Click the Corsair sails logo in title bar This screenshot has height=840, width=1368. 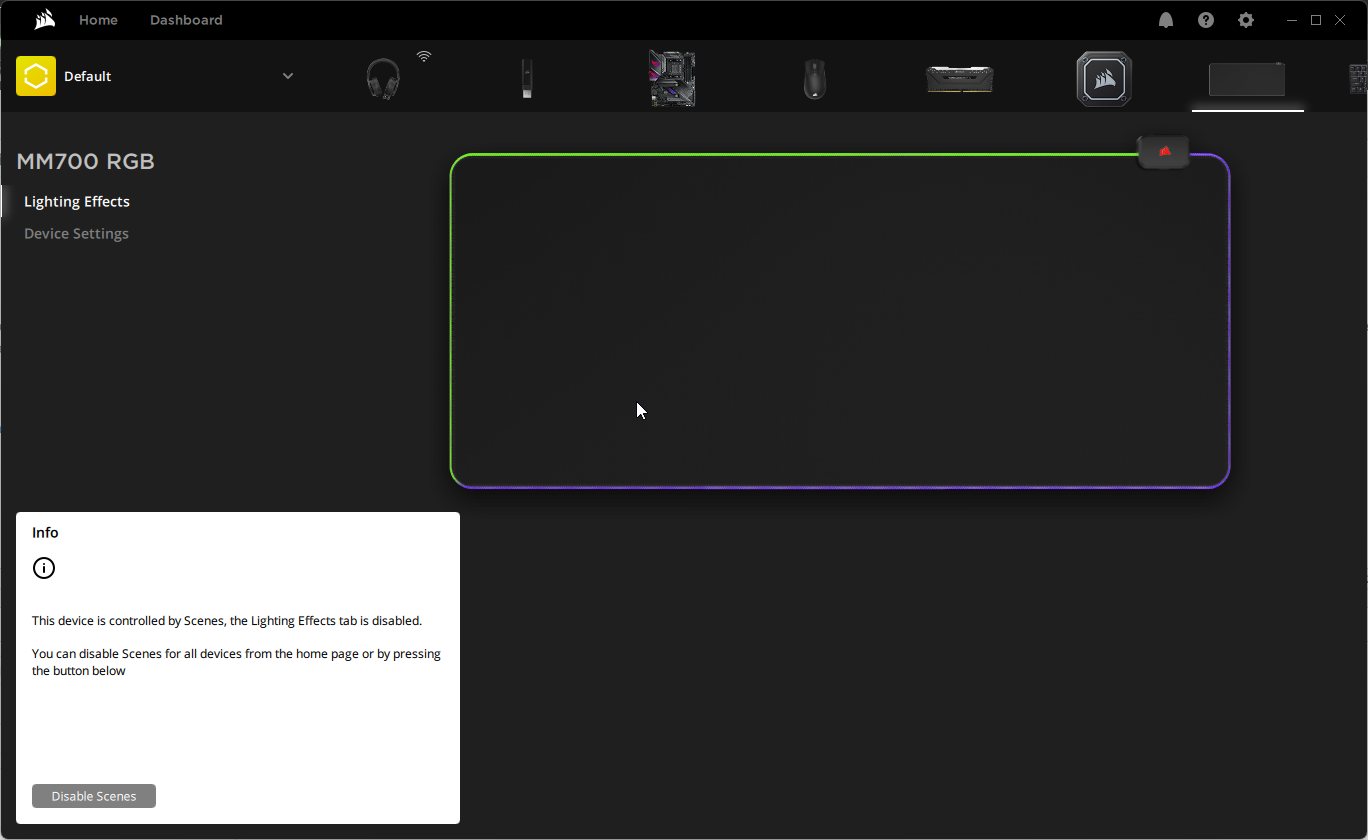tap(45, 20)
